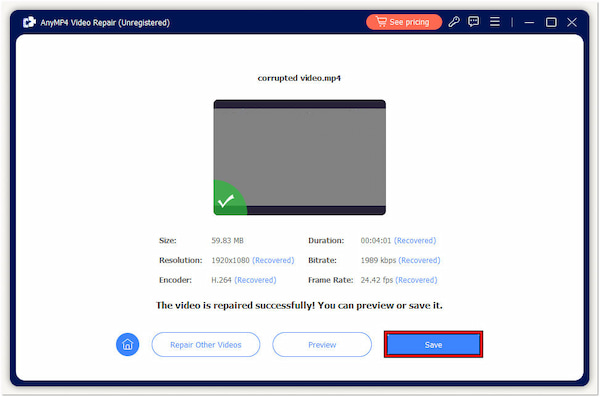Viewport: 600px width, 397px height.
Task: Select the file name corrupted video.mp4
Action: tap(299, 78)
